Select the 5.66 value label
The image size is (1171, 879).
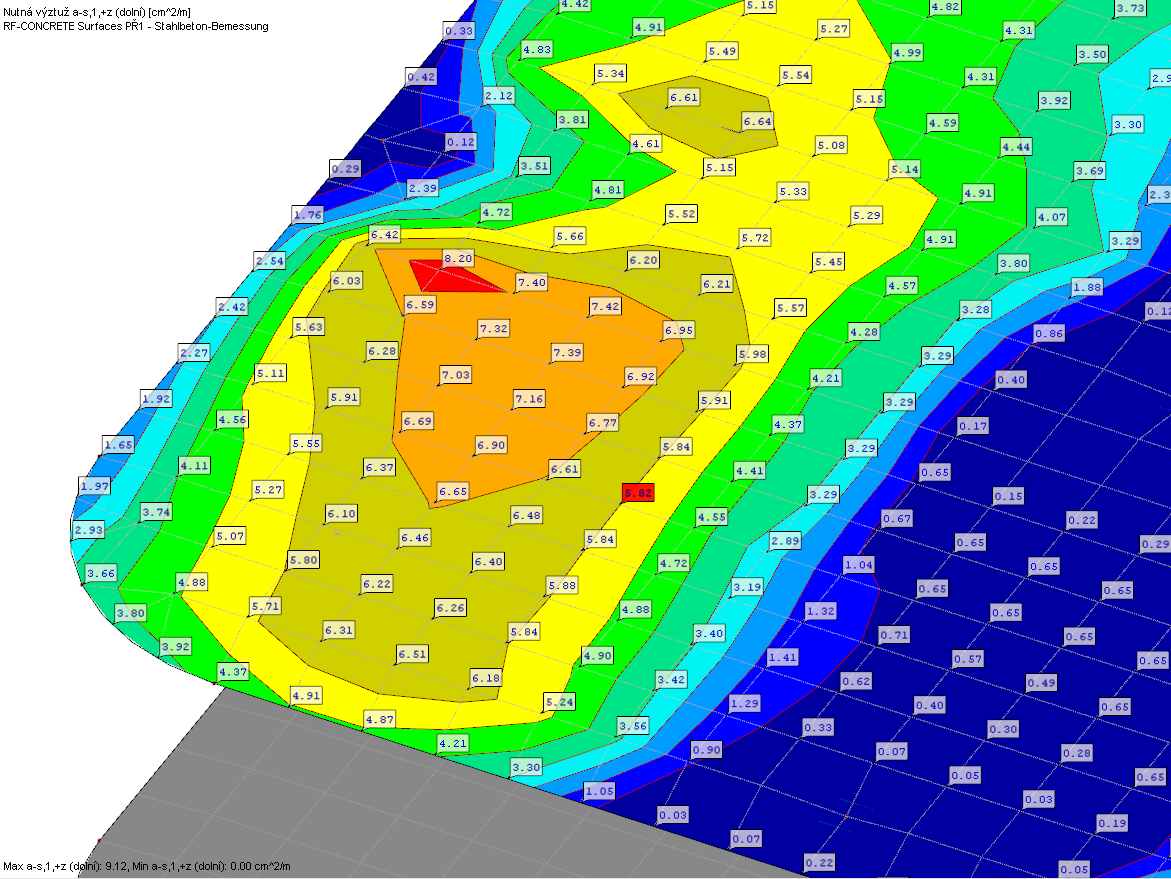570,236
